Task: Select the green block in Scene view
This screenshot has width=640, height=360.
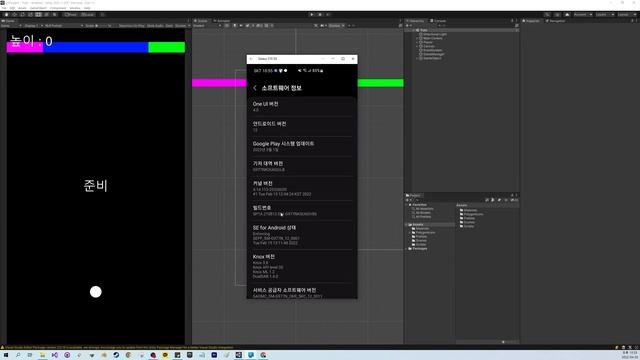Action: coord(380,83)
